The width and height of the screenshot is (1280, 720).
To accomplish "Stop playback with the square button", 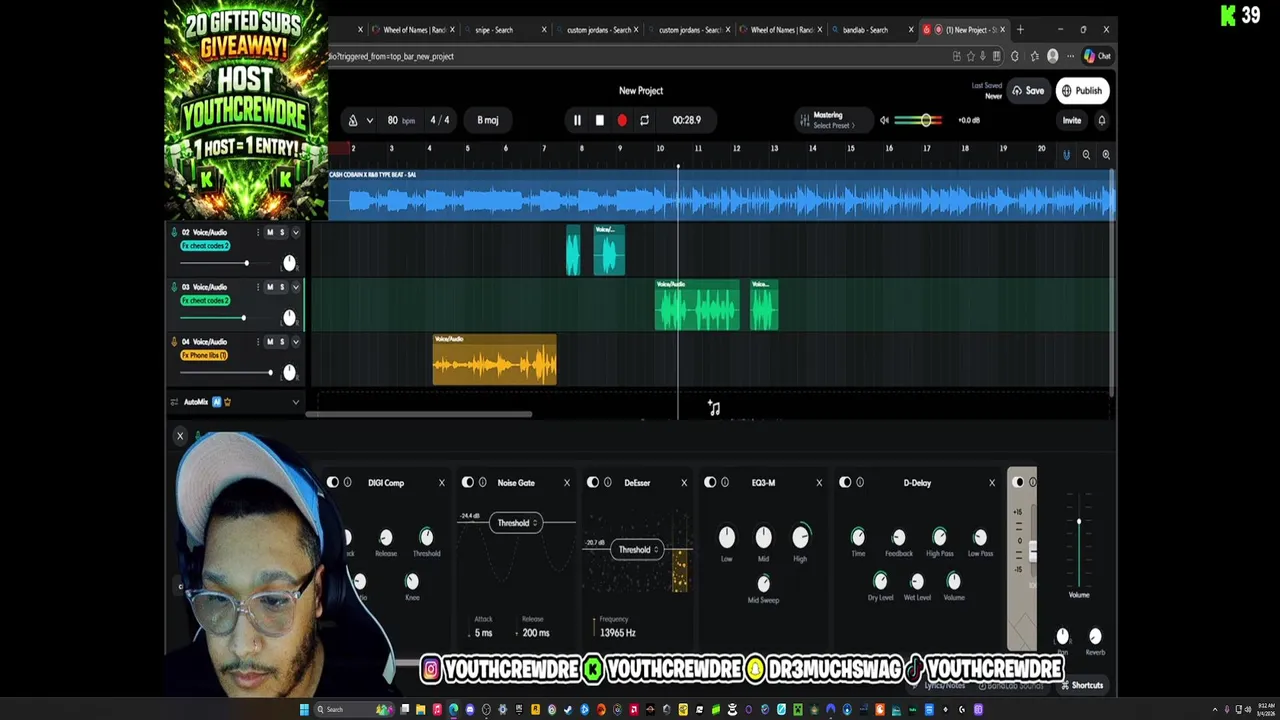I will pos(599,120).
